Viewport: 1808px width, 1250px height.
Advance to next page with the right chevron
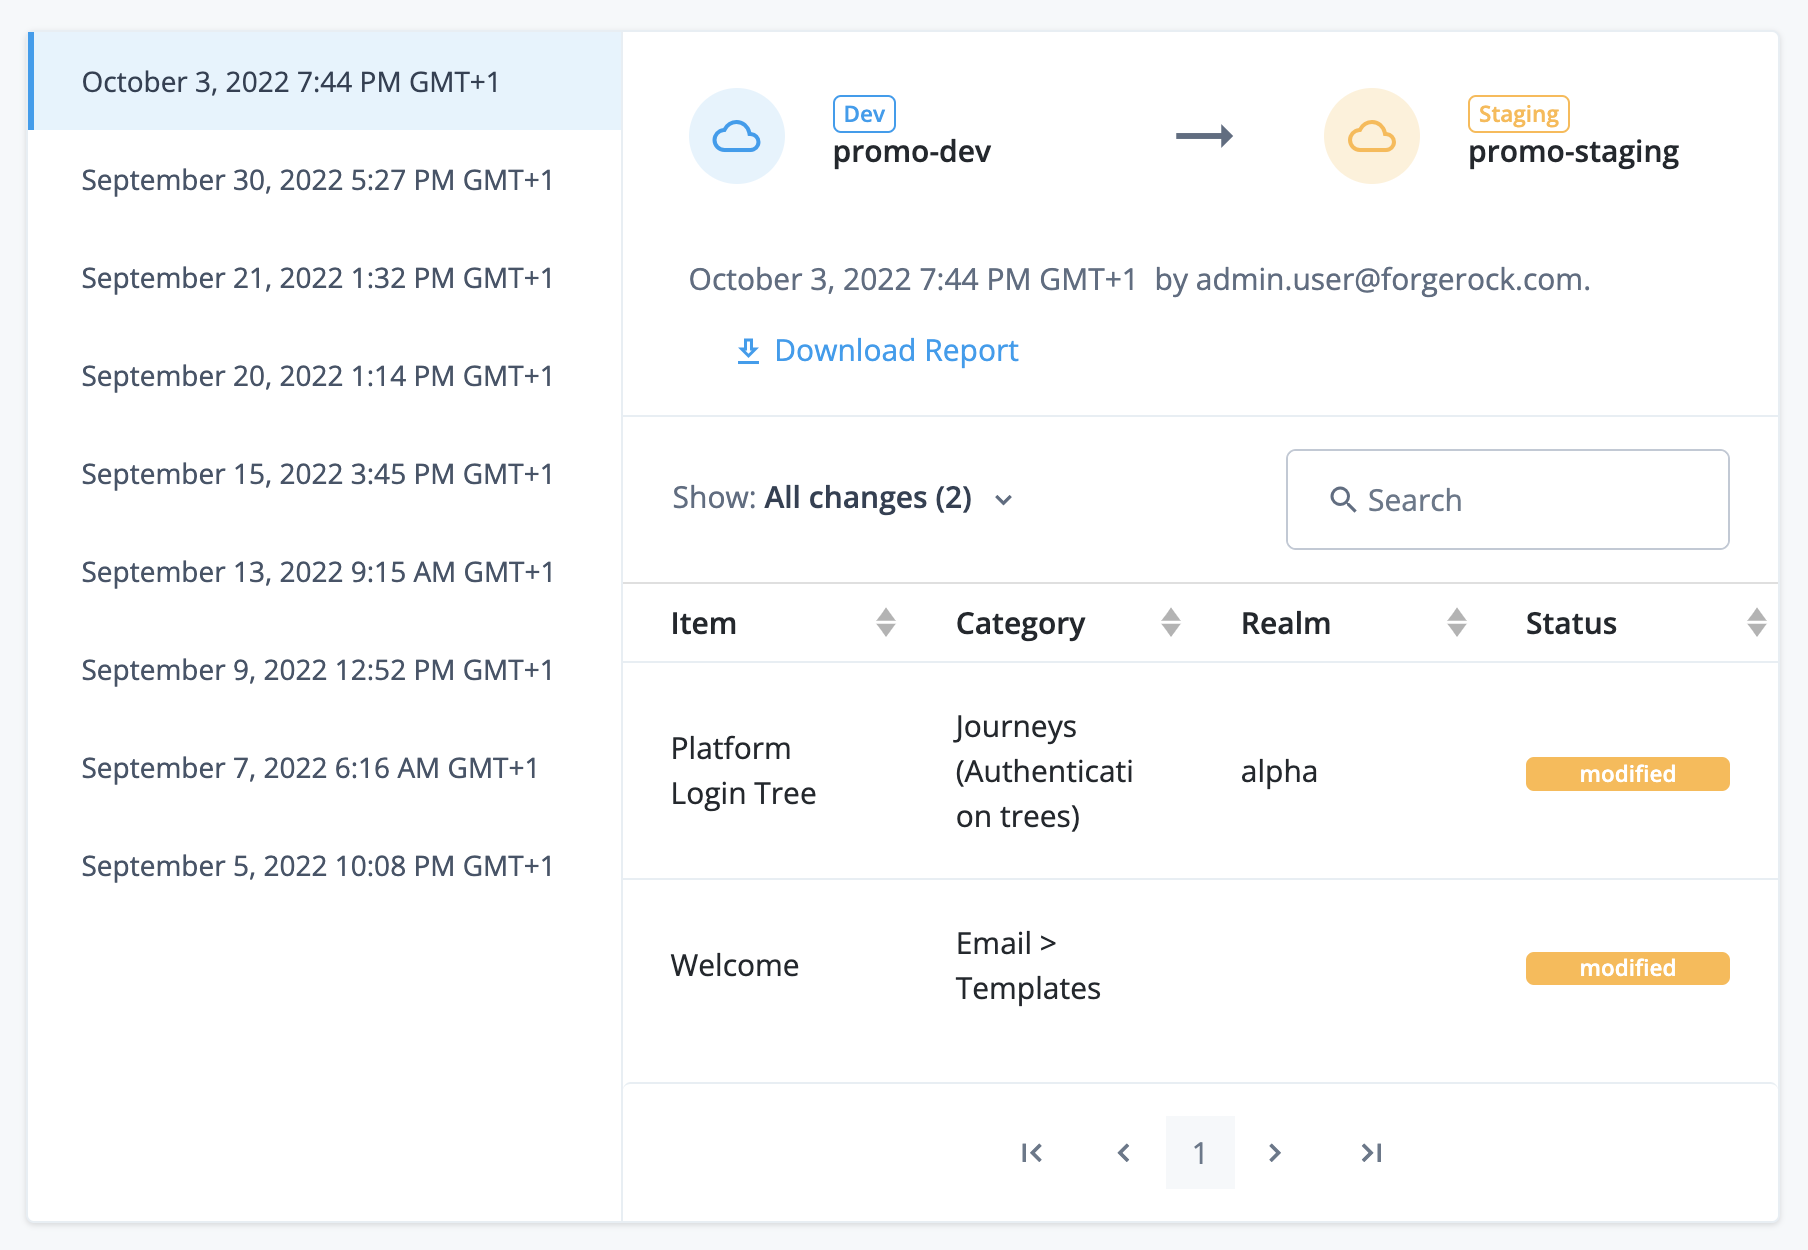point(1275,1152)
